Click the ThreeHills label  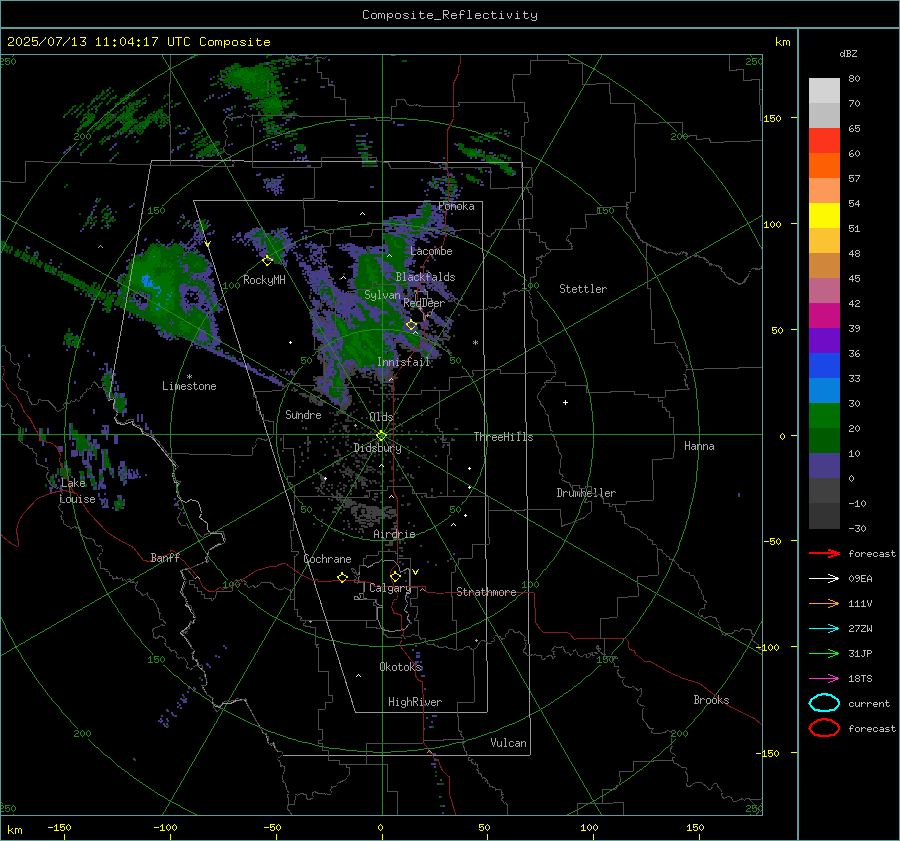click(x=503, y=437)
